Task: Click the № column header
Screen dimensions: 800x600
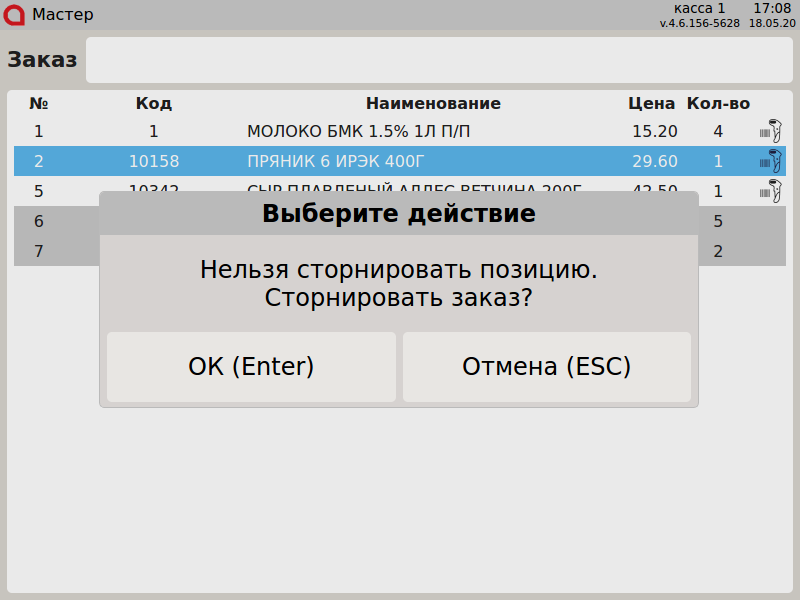Action: tap(39, 103)
